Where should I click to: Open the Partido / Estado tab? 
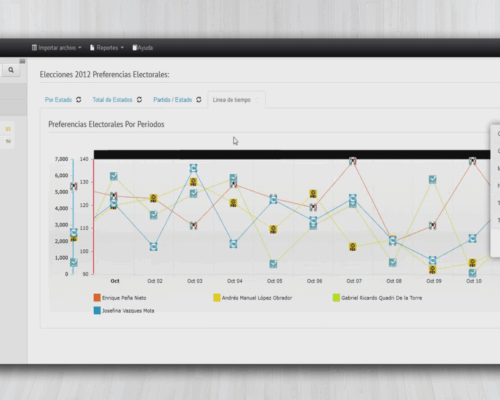(173, 100)
